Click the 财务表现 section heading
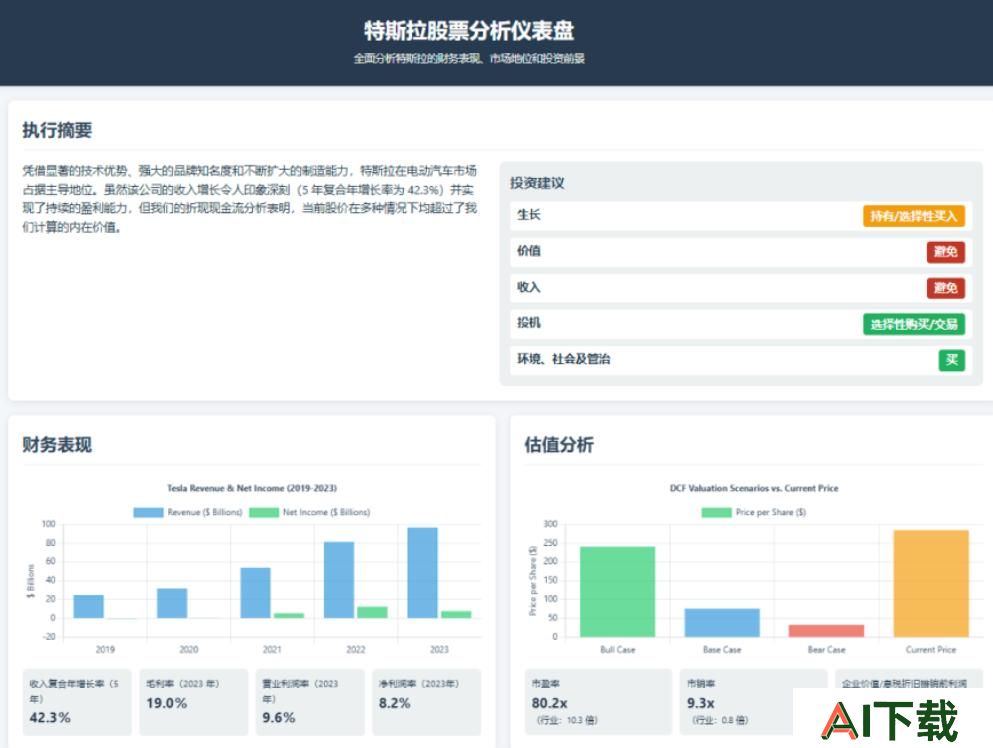The image size is (993, 748). coord(57,445)
